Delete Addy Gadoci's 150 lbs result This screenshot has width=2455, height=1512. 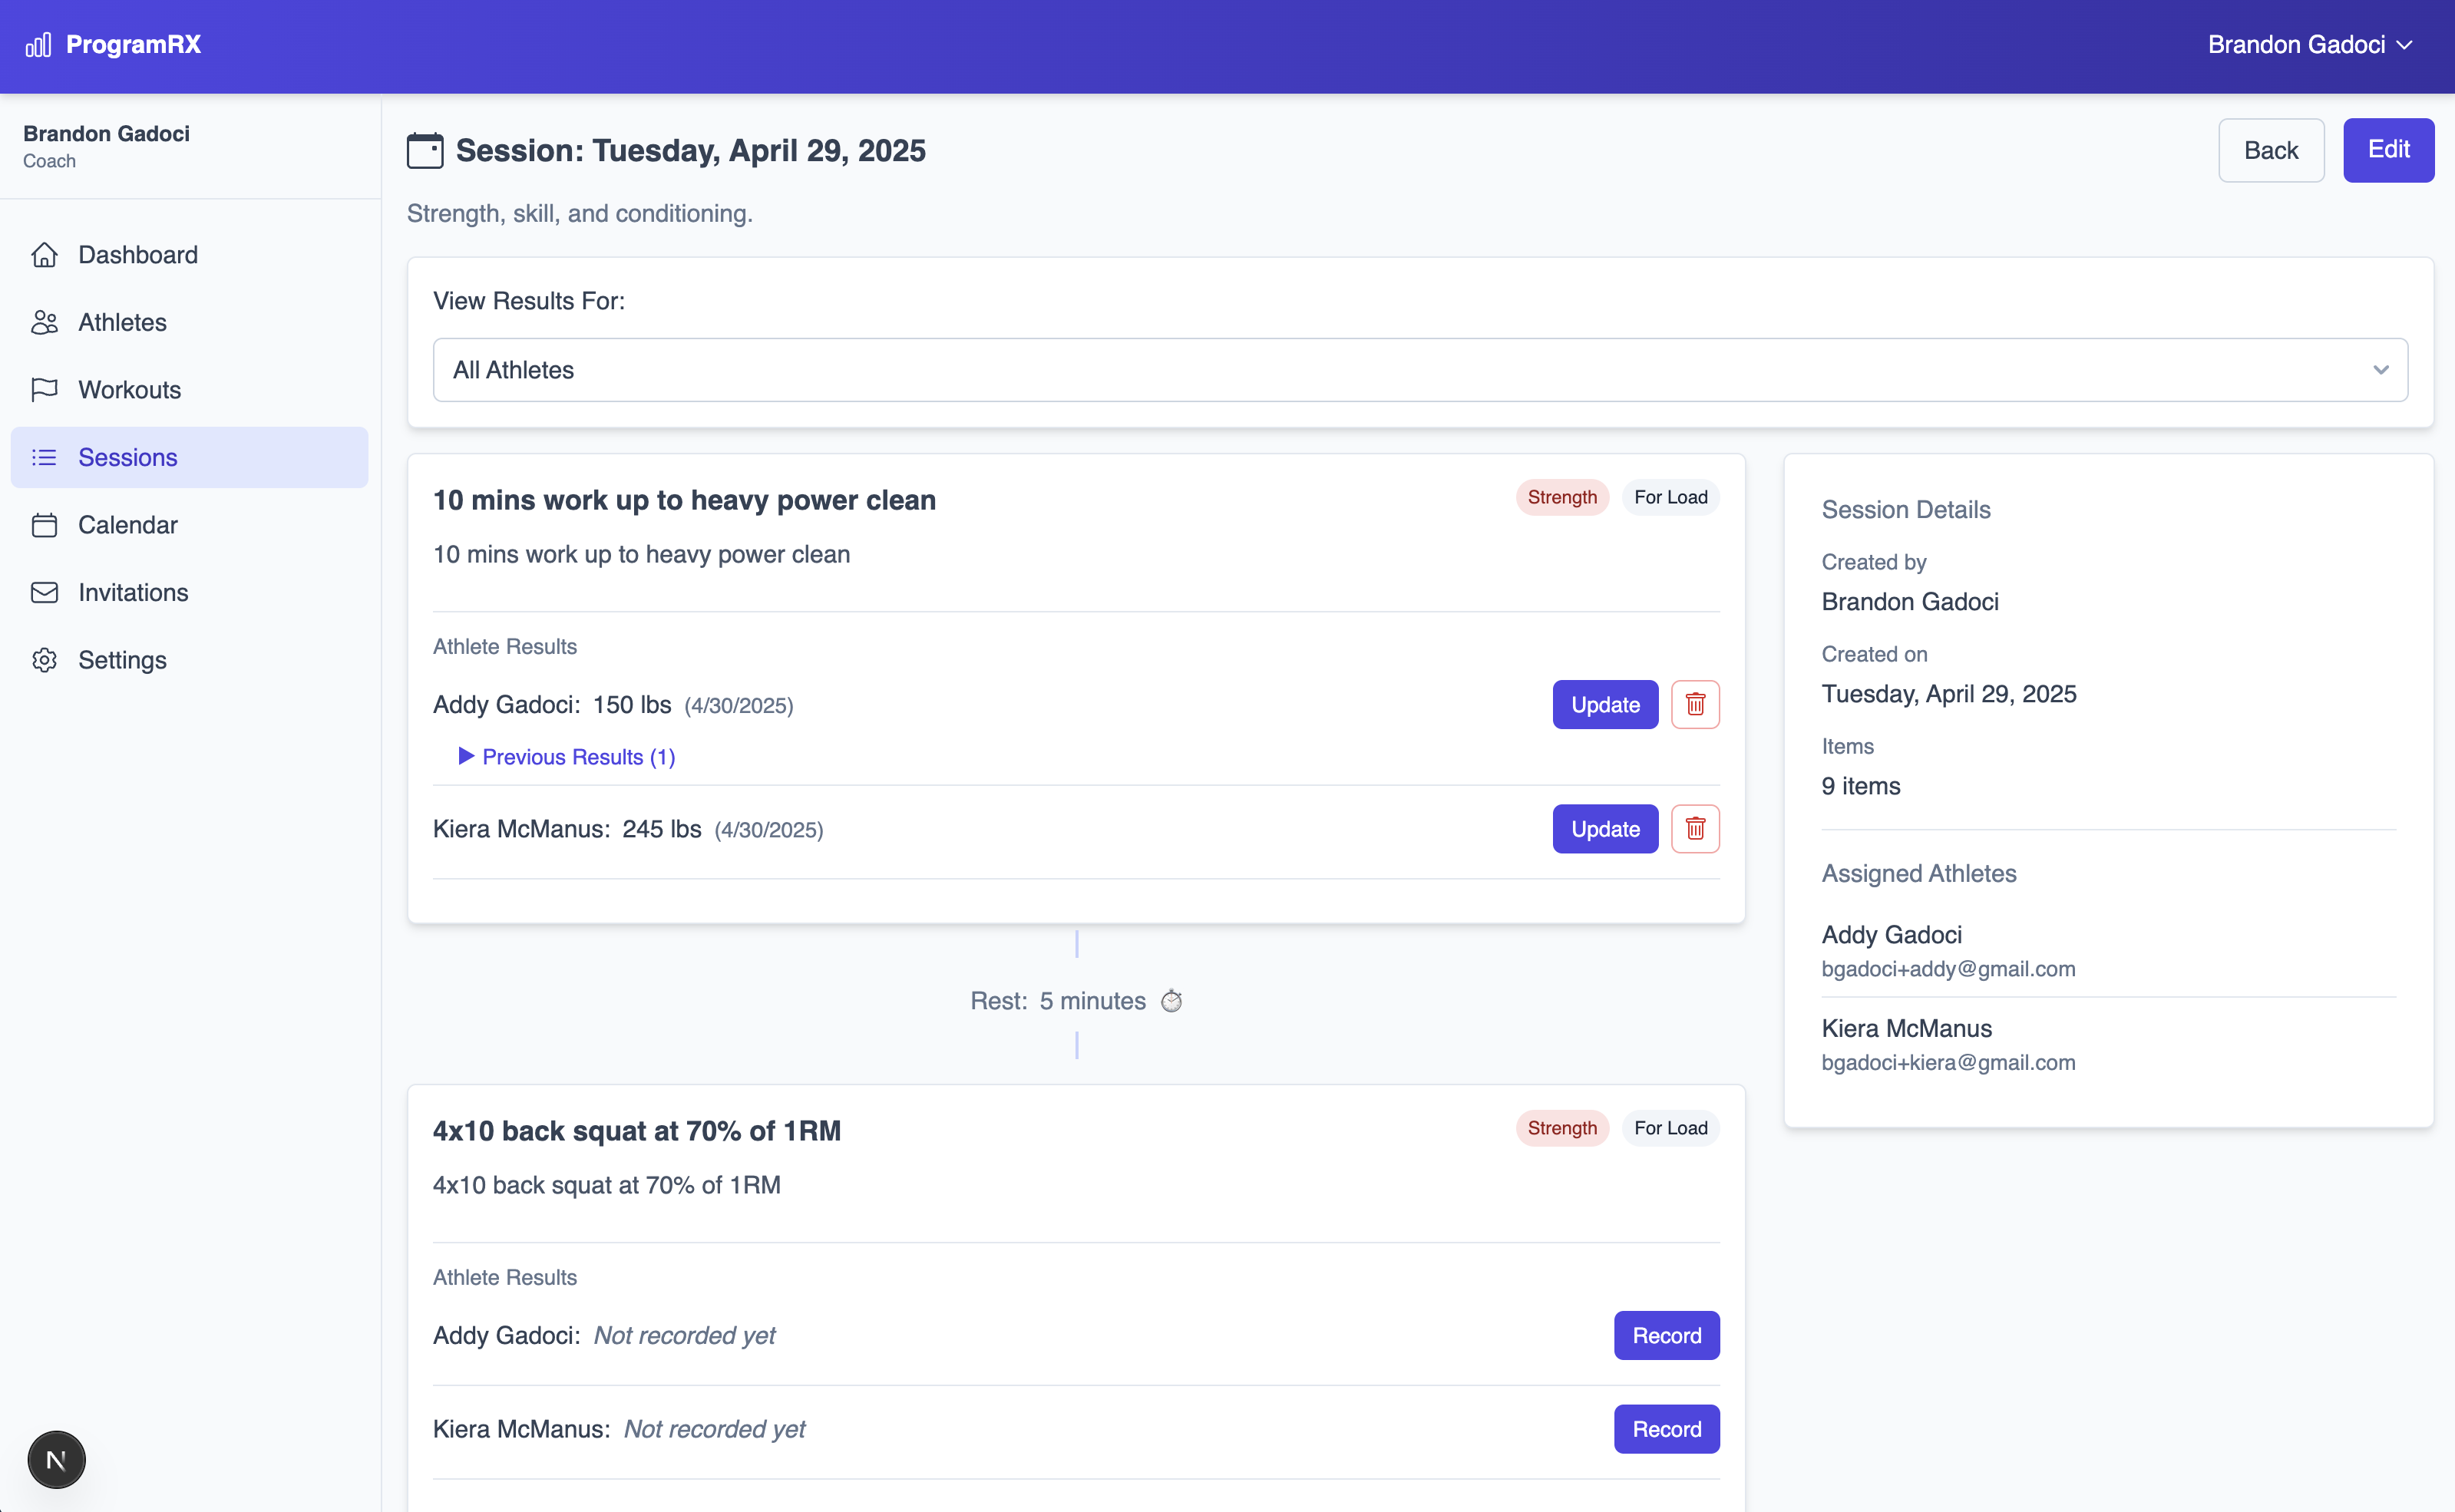[x=1695, y=705]
